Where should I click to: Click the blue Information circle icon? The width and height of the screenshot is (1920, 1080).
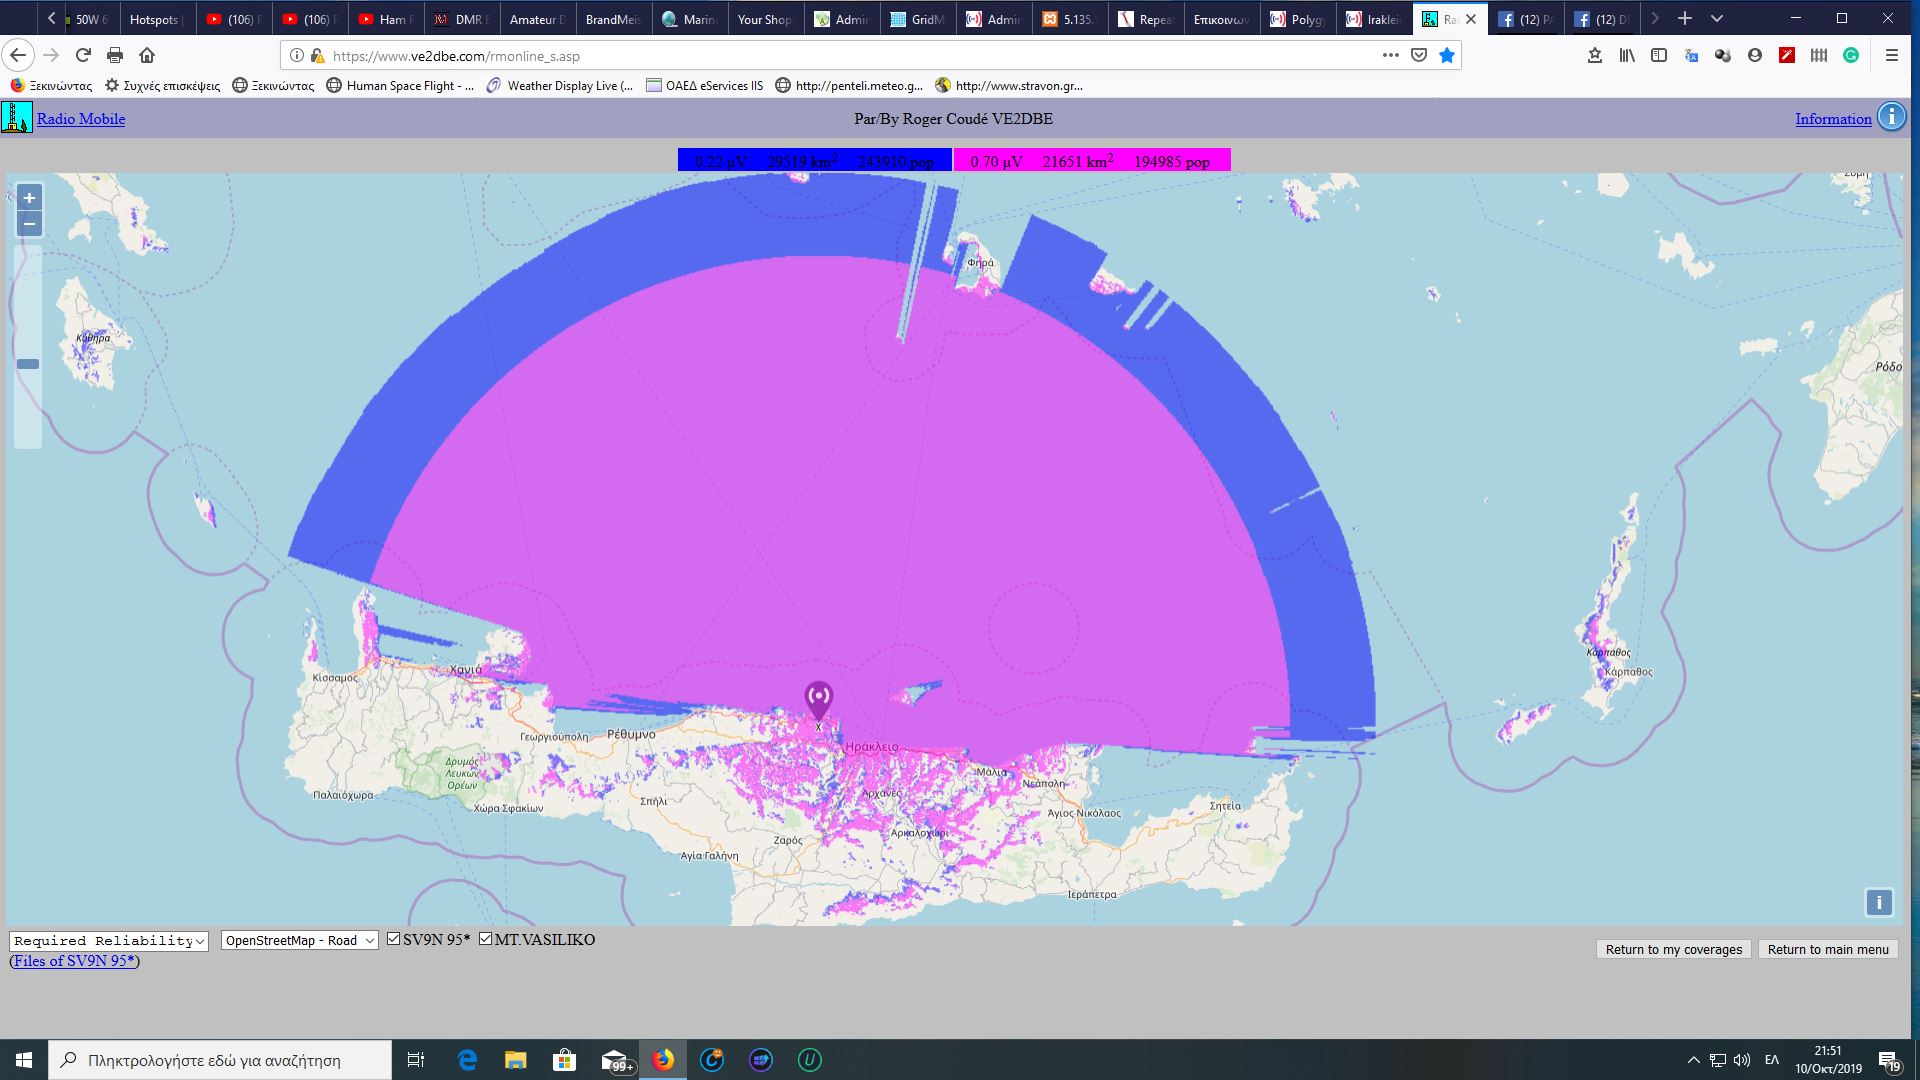[1891, 118]
